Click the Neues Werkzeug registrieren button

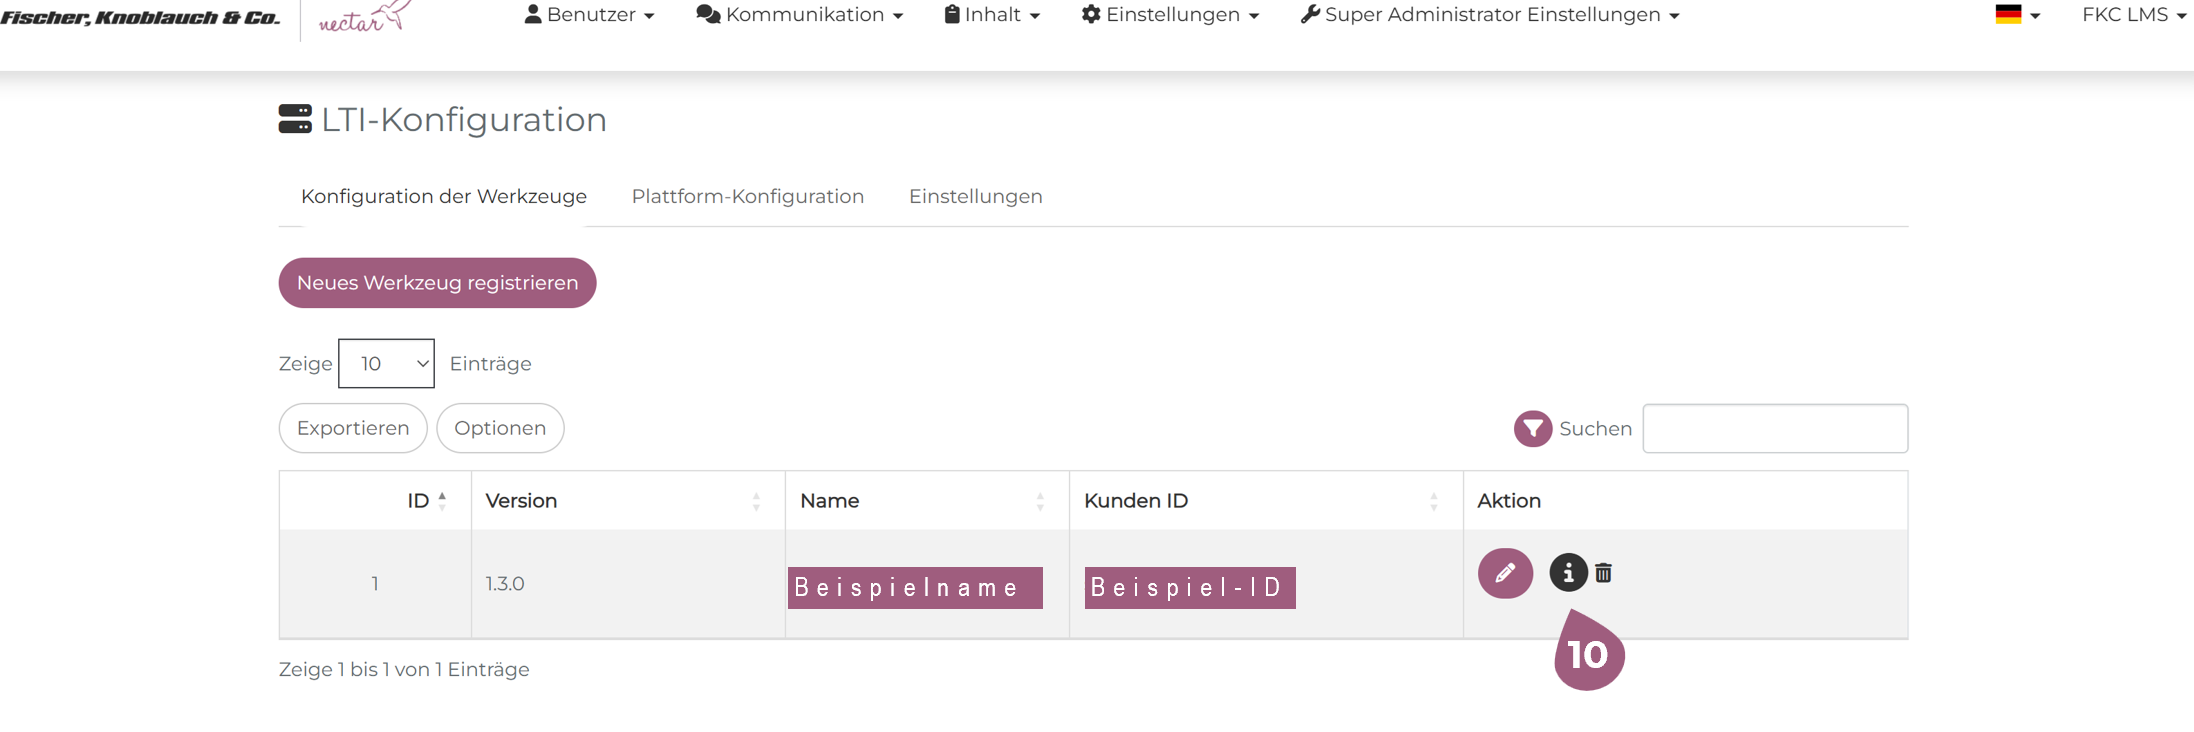(437, 283)
